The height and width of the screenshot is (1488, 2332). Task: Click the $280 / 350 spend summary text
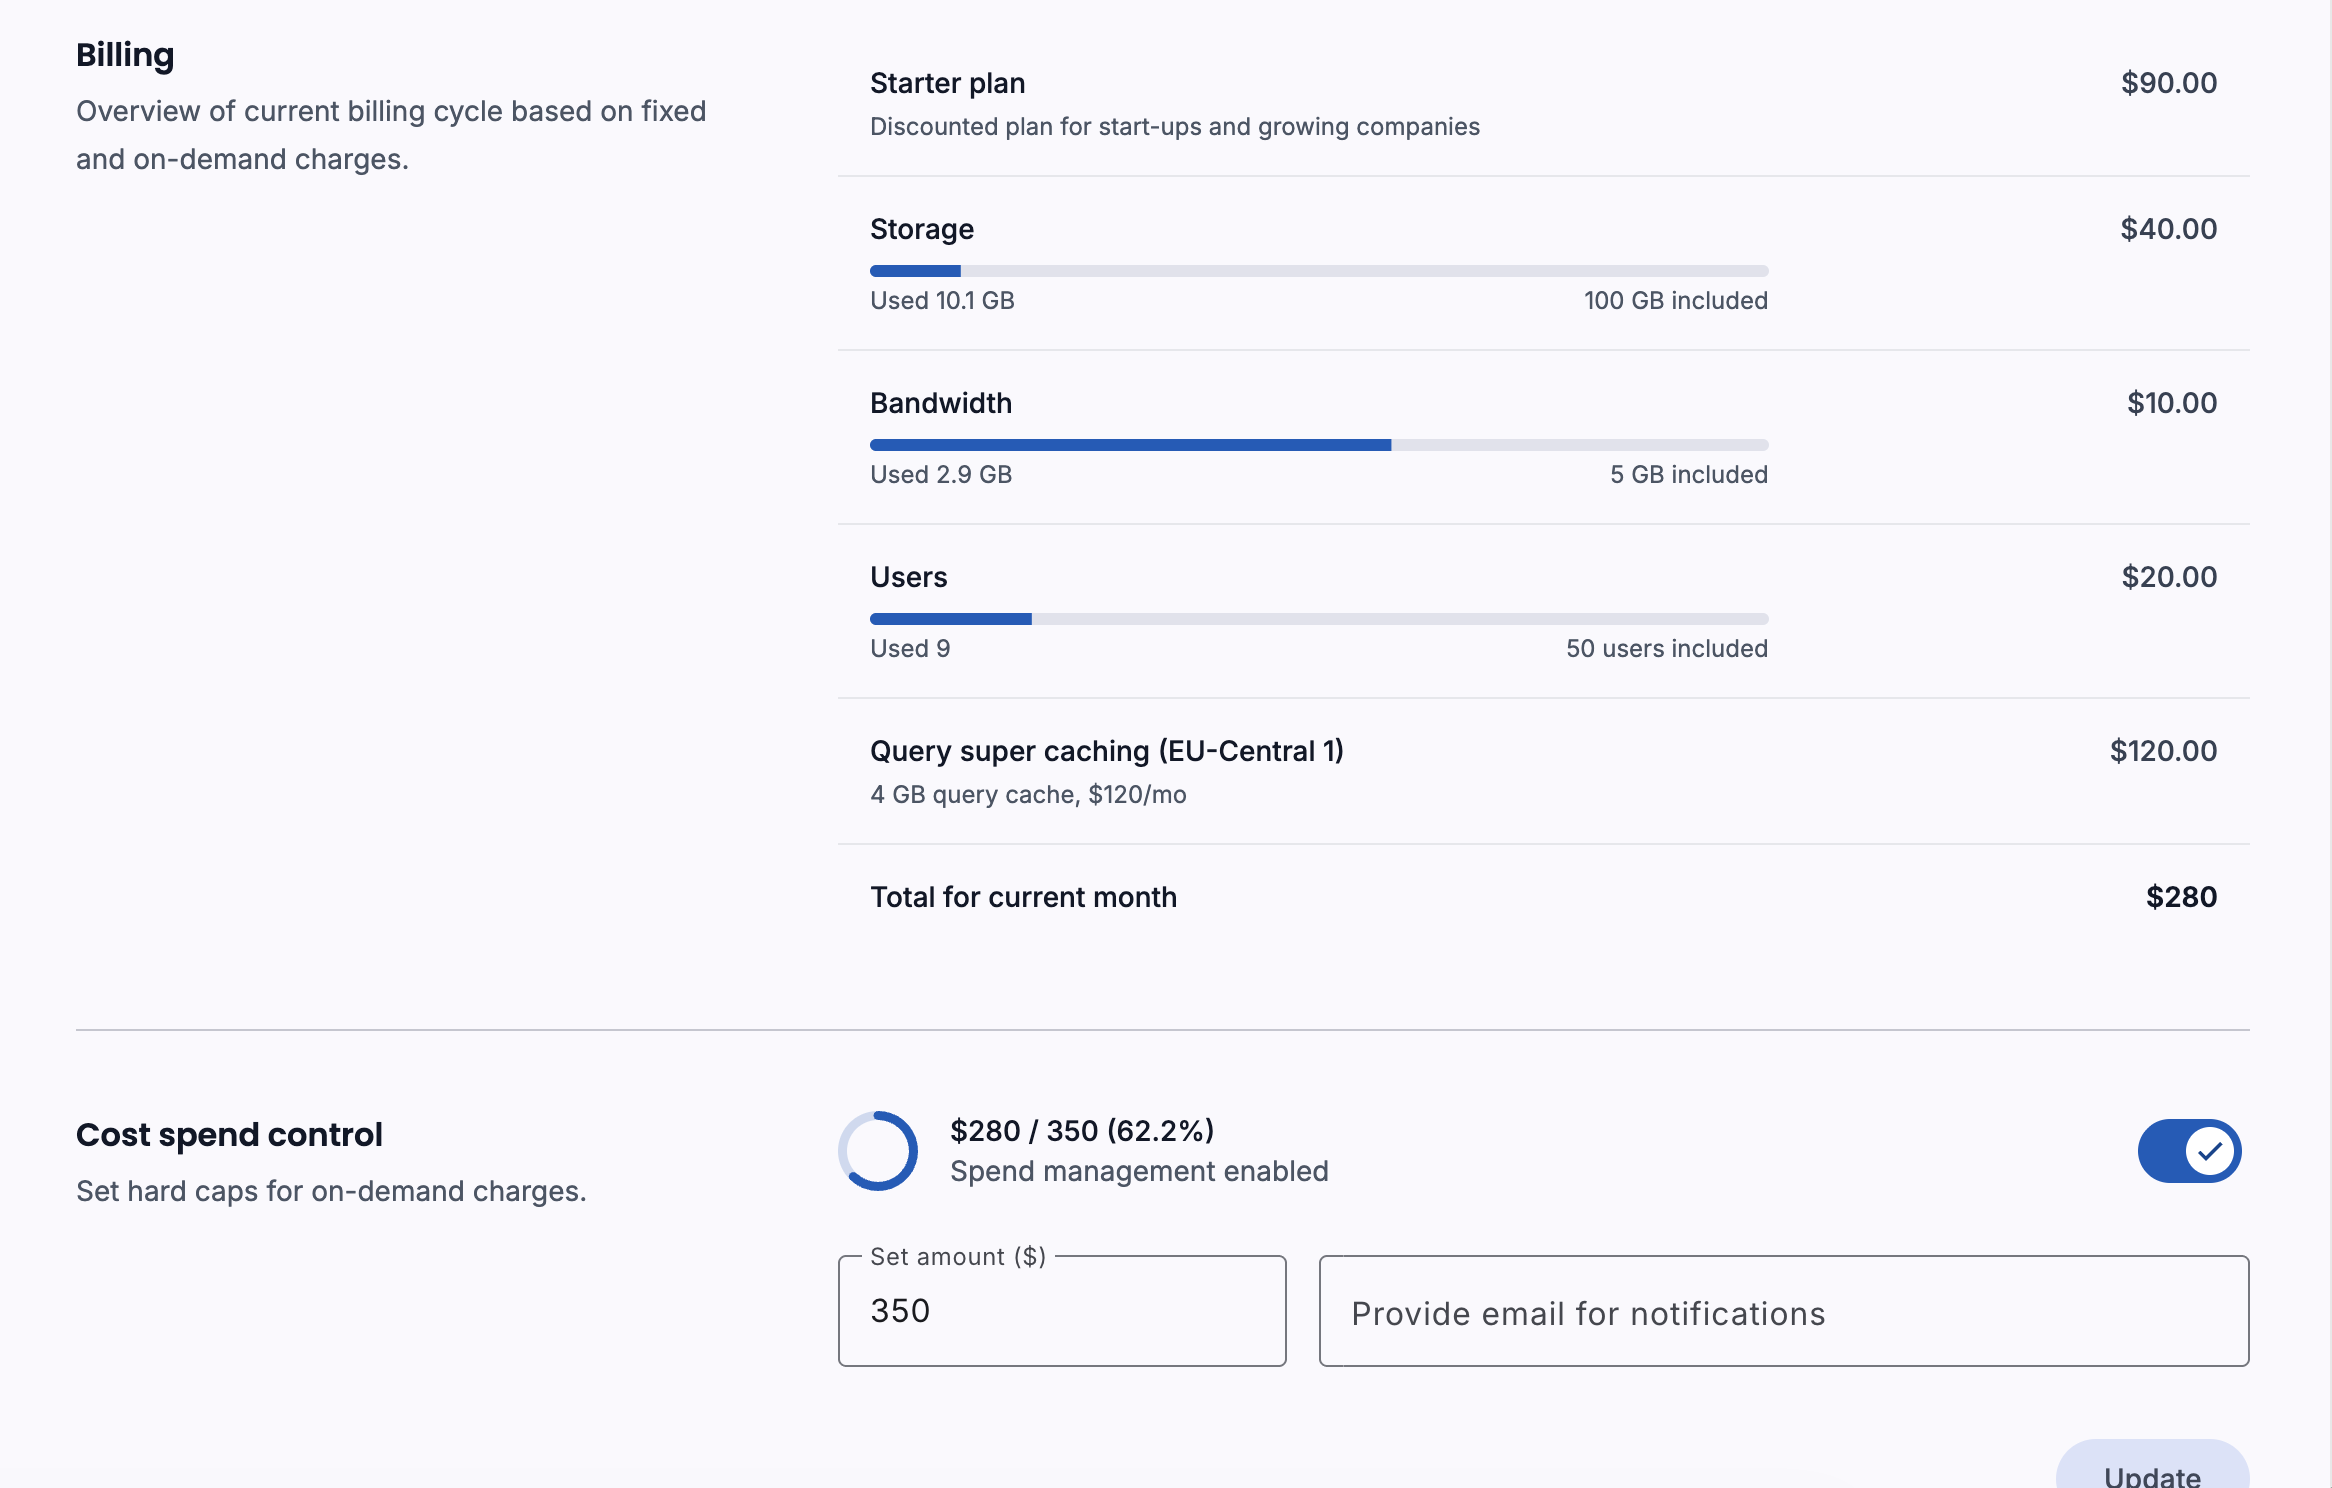click(x=1082, y=1131)
